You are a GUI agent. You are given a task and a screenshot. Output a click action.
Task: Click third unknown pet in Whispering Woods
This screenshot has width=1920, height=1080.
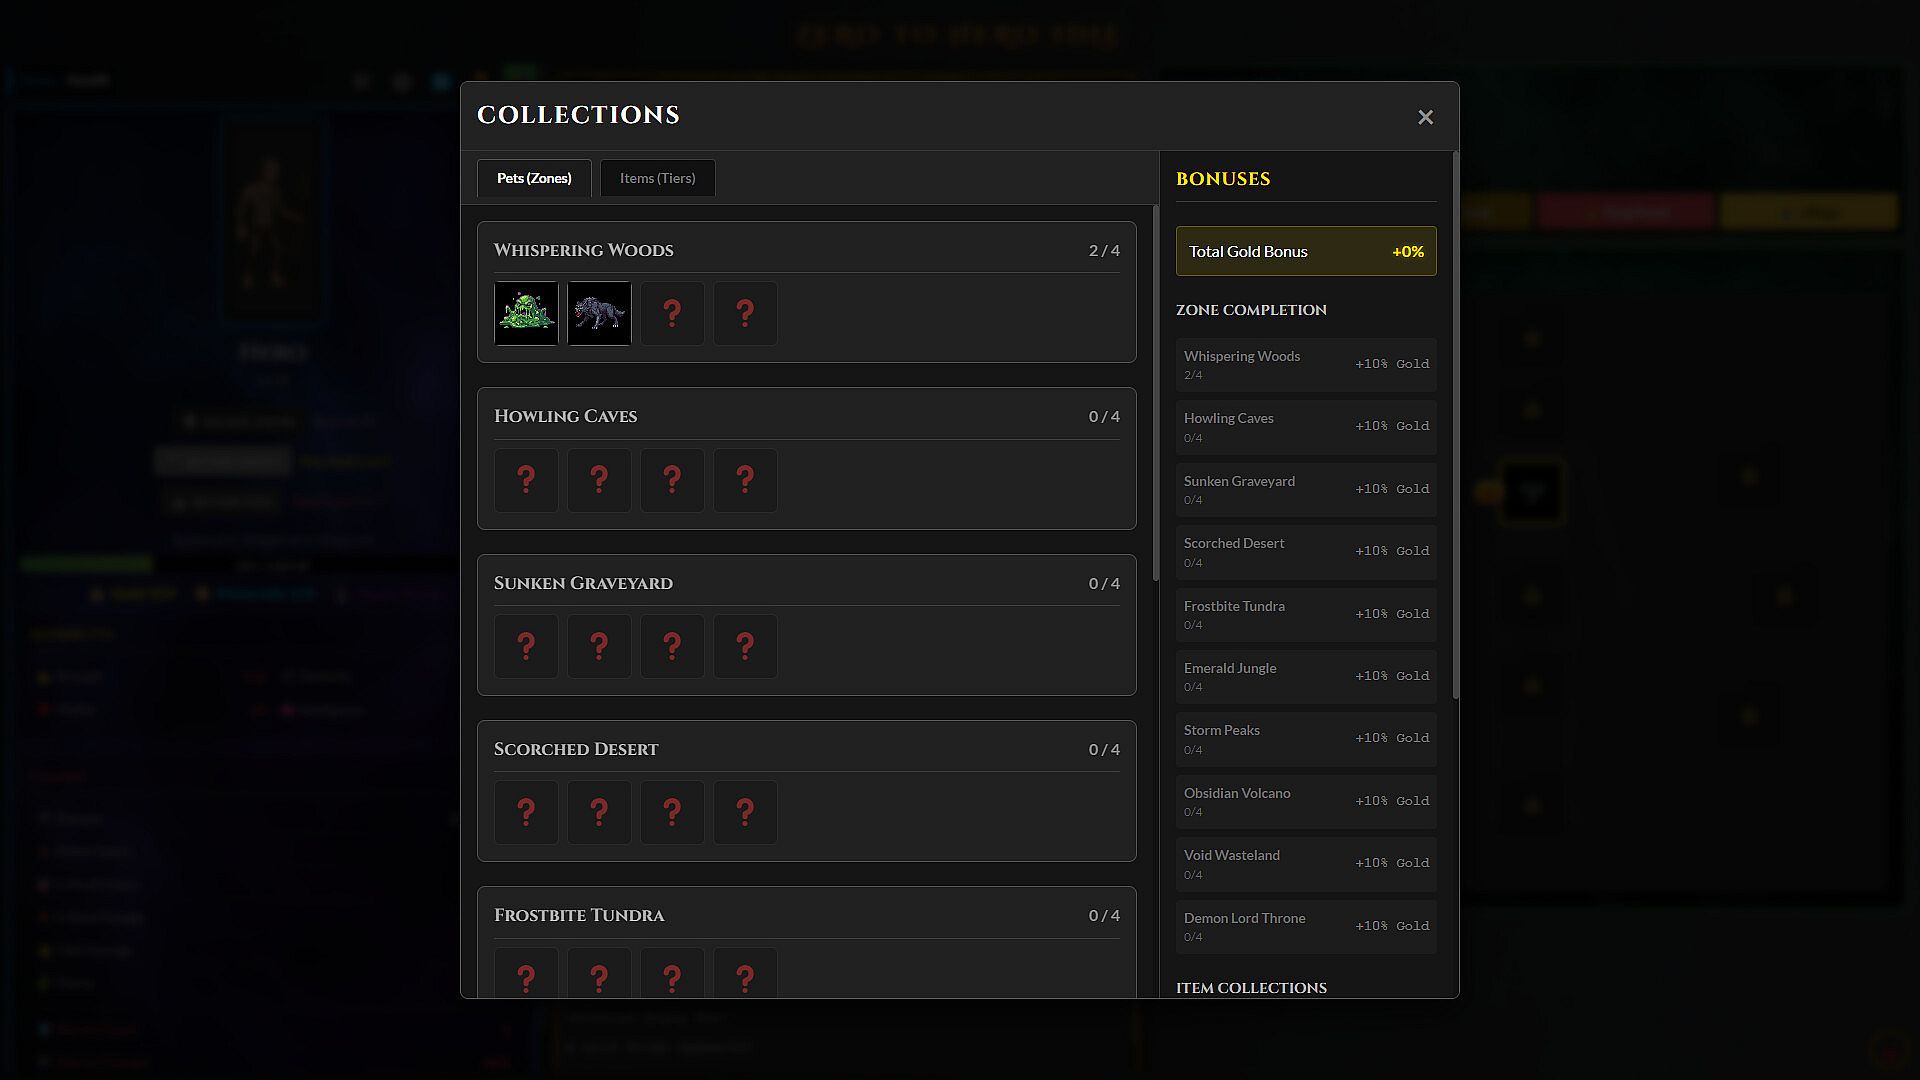(672, 314)
